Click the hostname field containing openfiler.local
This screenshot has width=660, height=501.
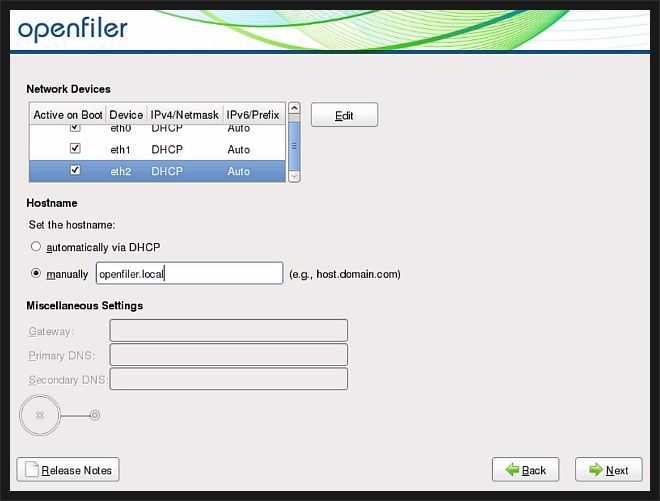(x=189, y=273)
